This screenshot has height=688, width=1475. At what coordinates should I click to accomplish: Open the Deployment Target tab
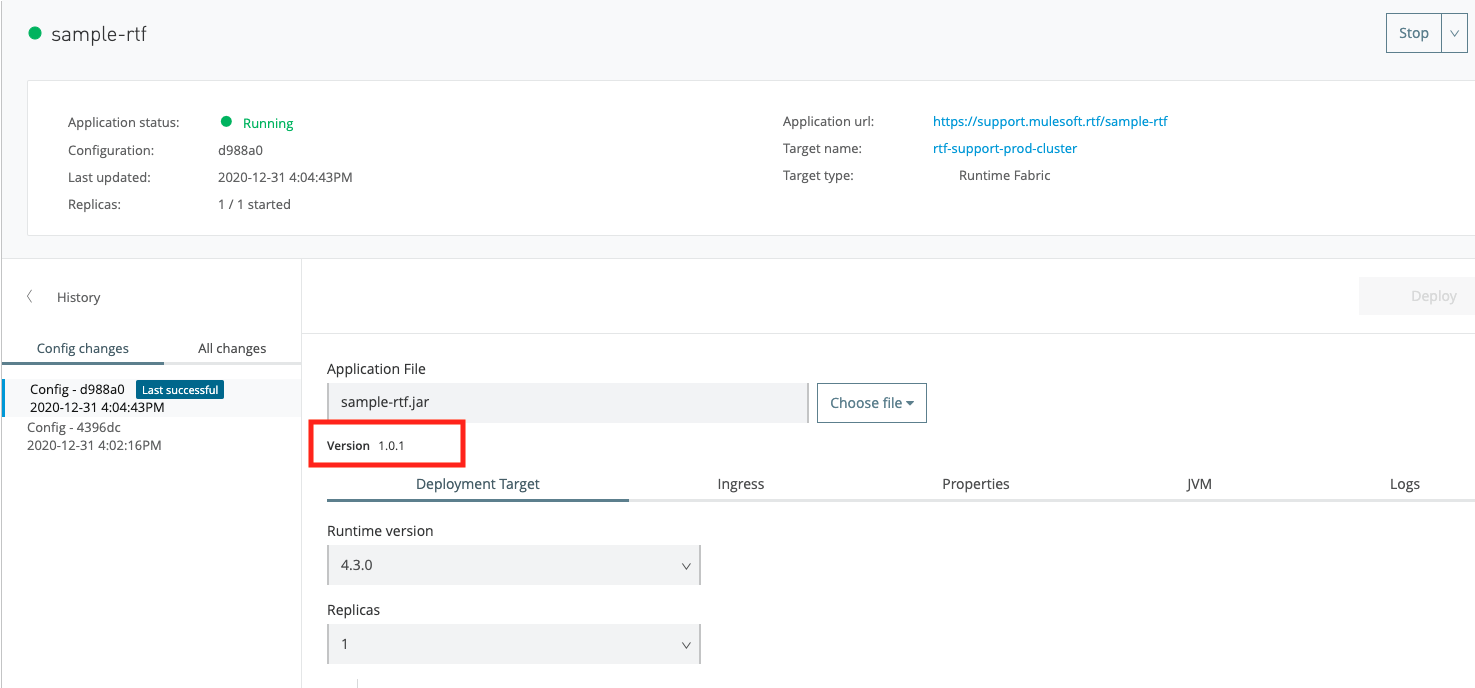click(x=477, y=484)
